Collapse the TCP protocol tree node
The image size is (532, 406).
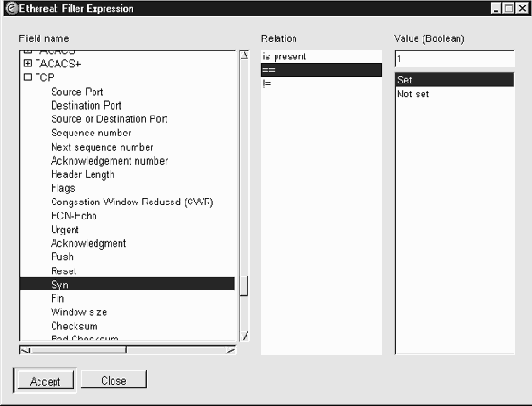[28, 77]
